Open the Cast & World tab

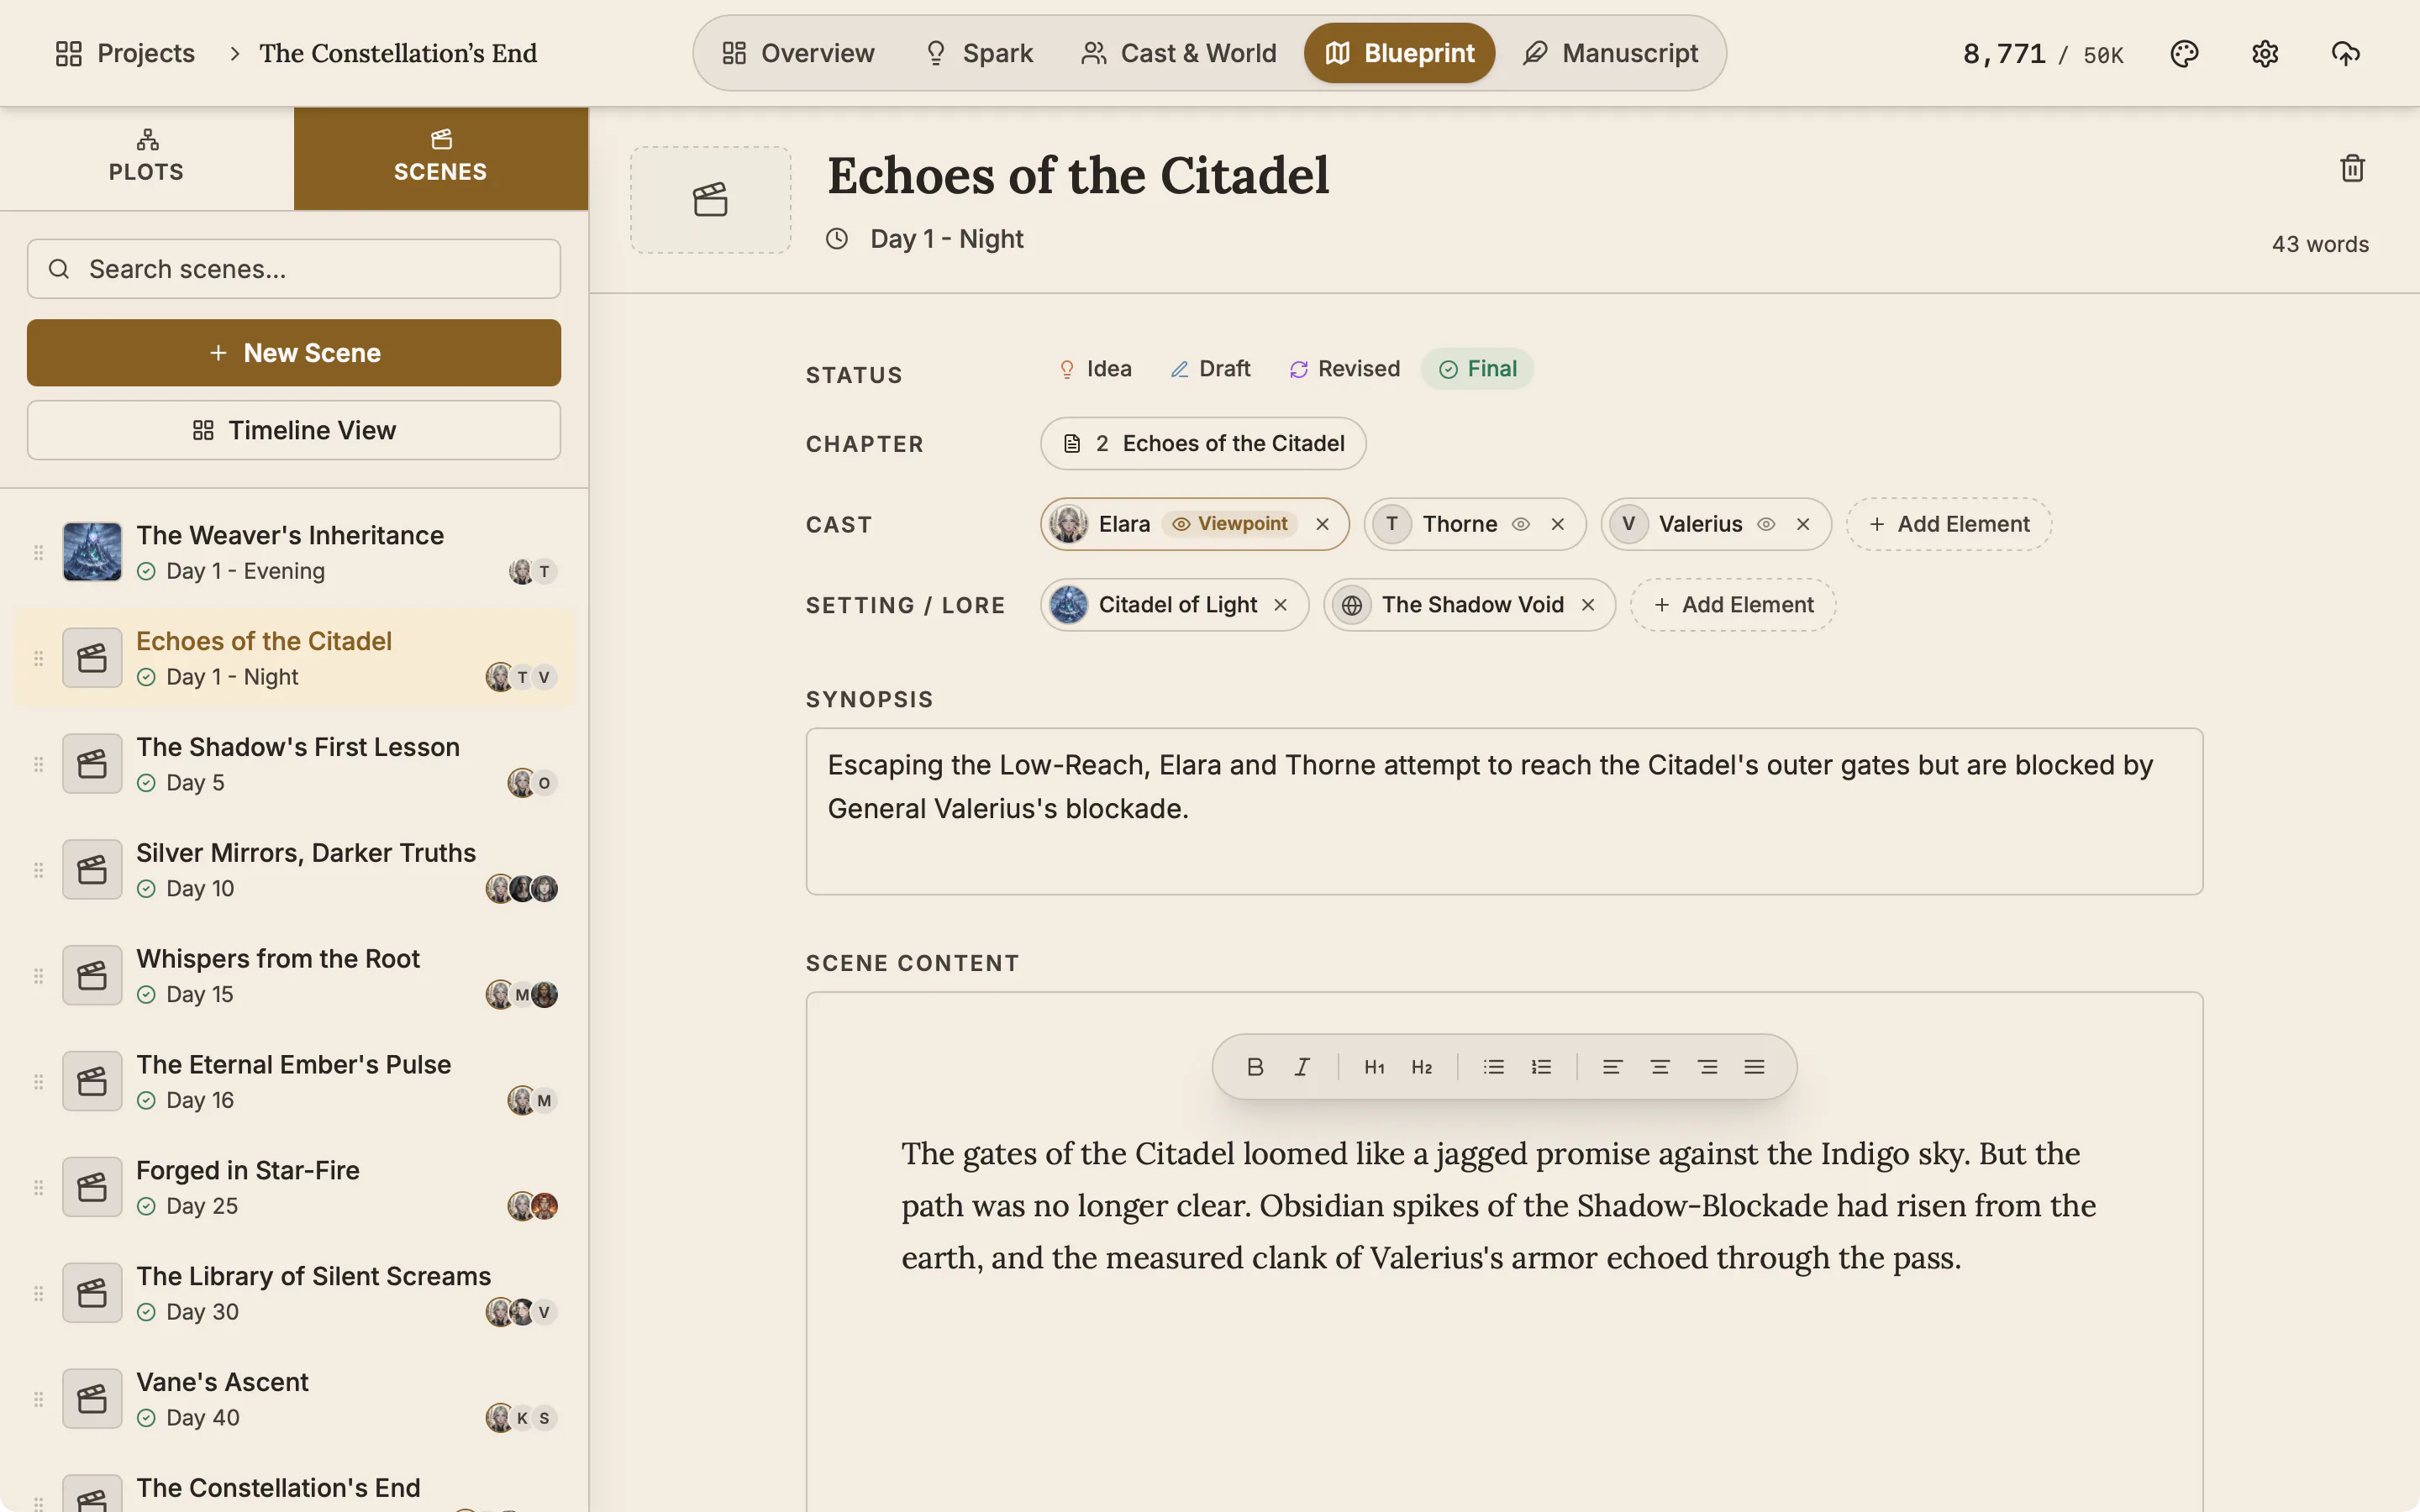pos(1178,53)
